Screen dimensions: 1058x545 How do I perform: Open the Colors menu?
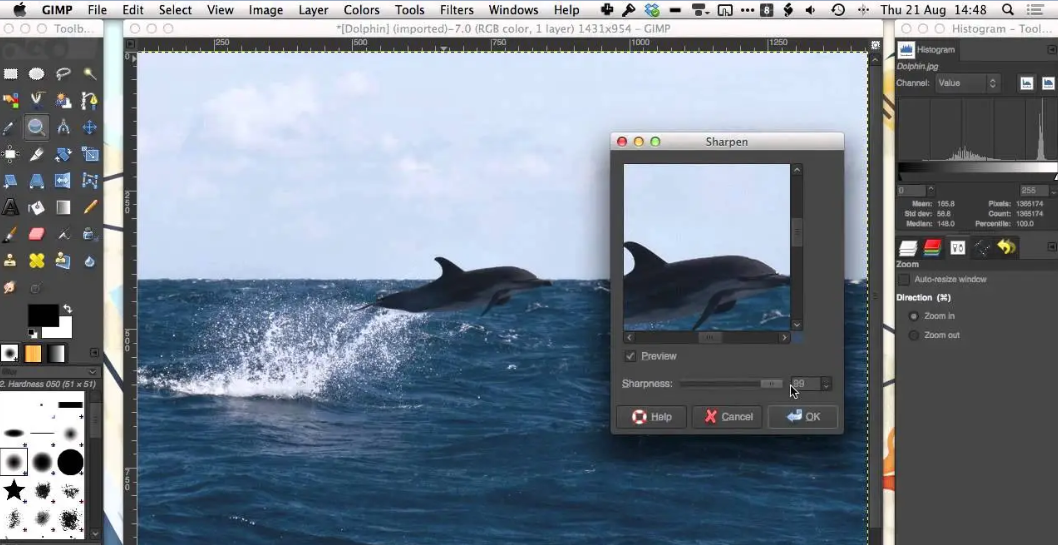(x=361, y=10)
